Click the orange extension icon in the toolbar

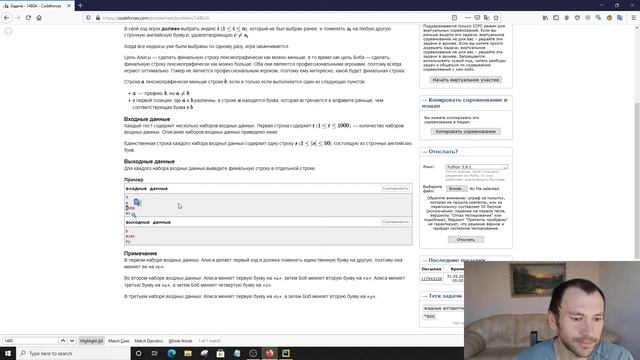[609, 18]
